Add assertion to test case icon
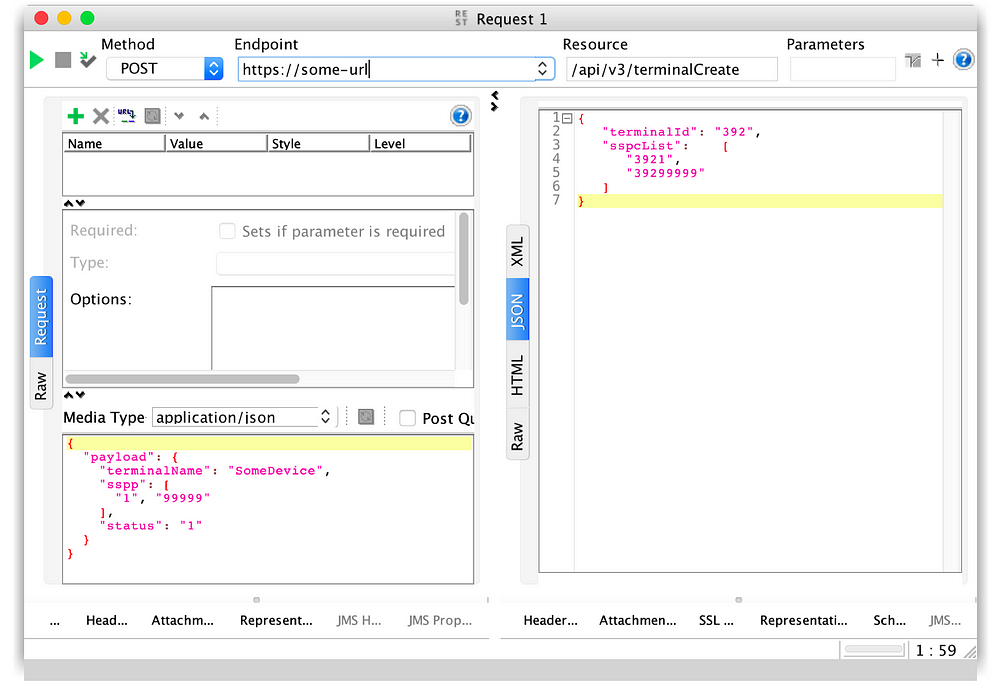The height and width of the screenshot is (688, 1000). pos(87,60)
